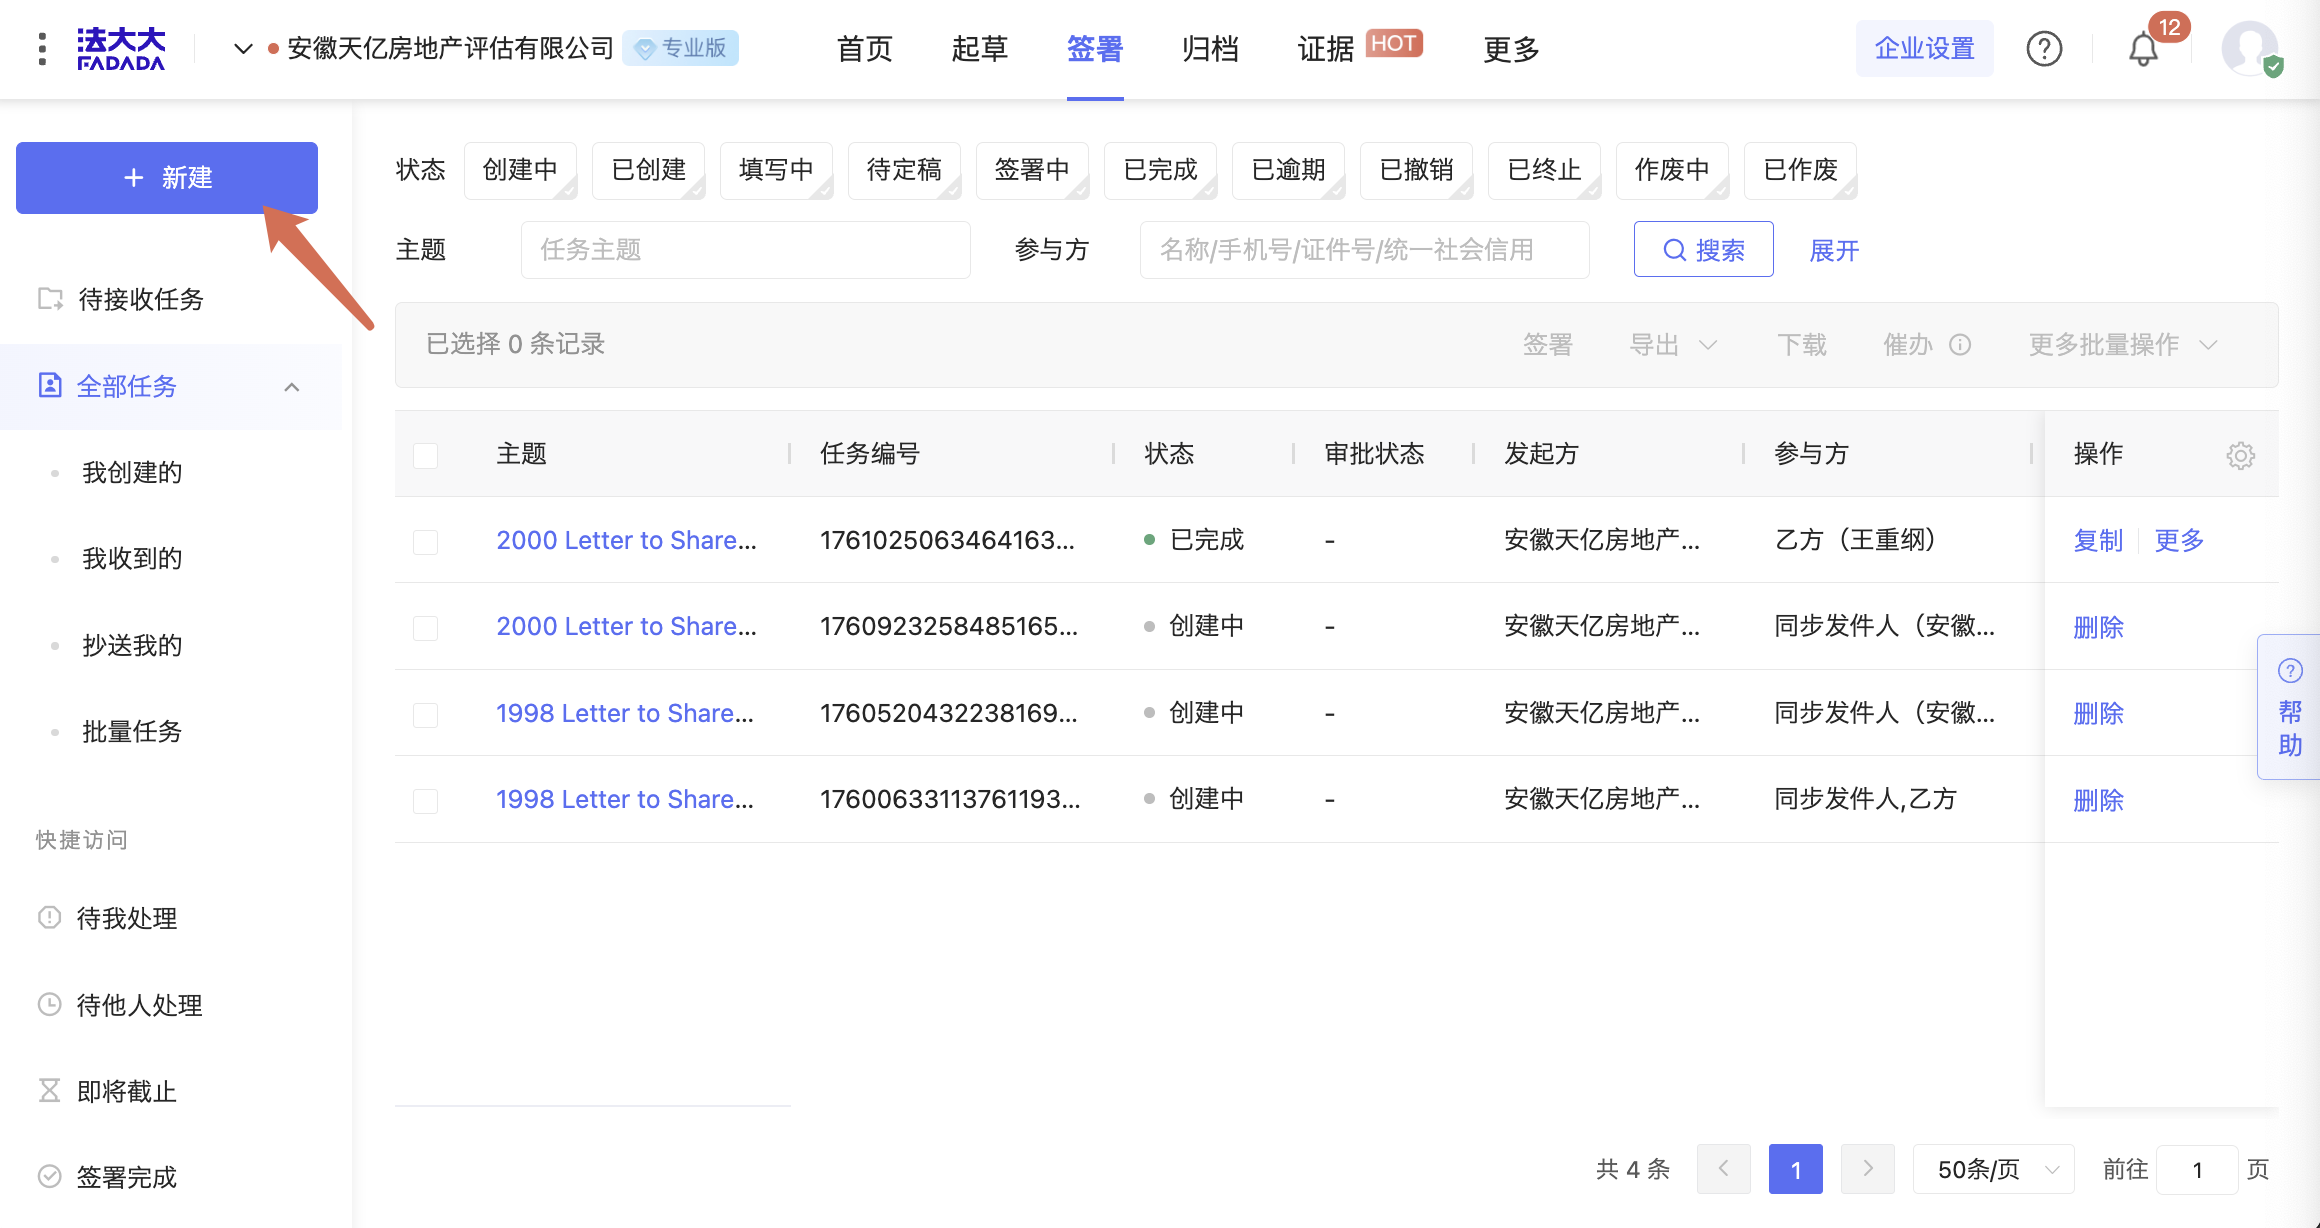Click the user avatar icon
The width and height of the screenshot is (2320, 1228).
(2249, 49)
